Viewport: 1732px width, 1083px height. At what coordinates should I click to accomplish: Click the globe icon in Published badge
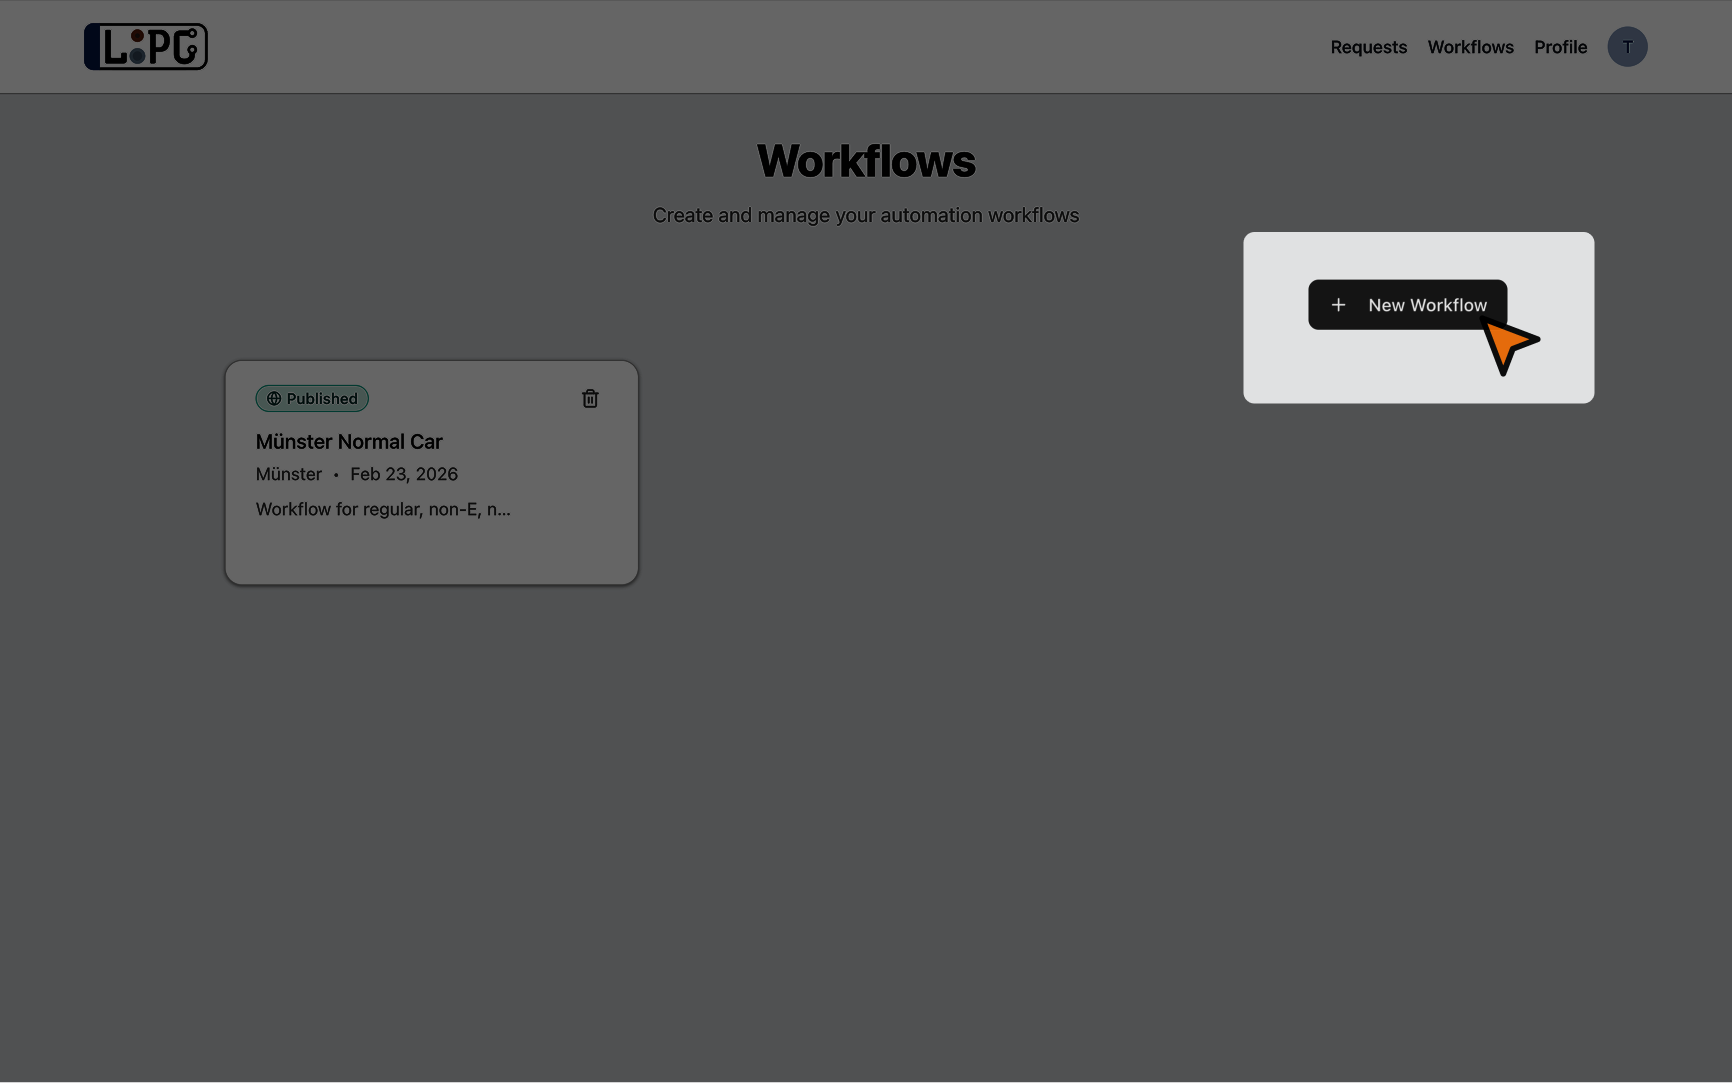pos(274,398)
